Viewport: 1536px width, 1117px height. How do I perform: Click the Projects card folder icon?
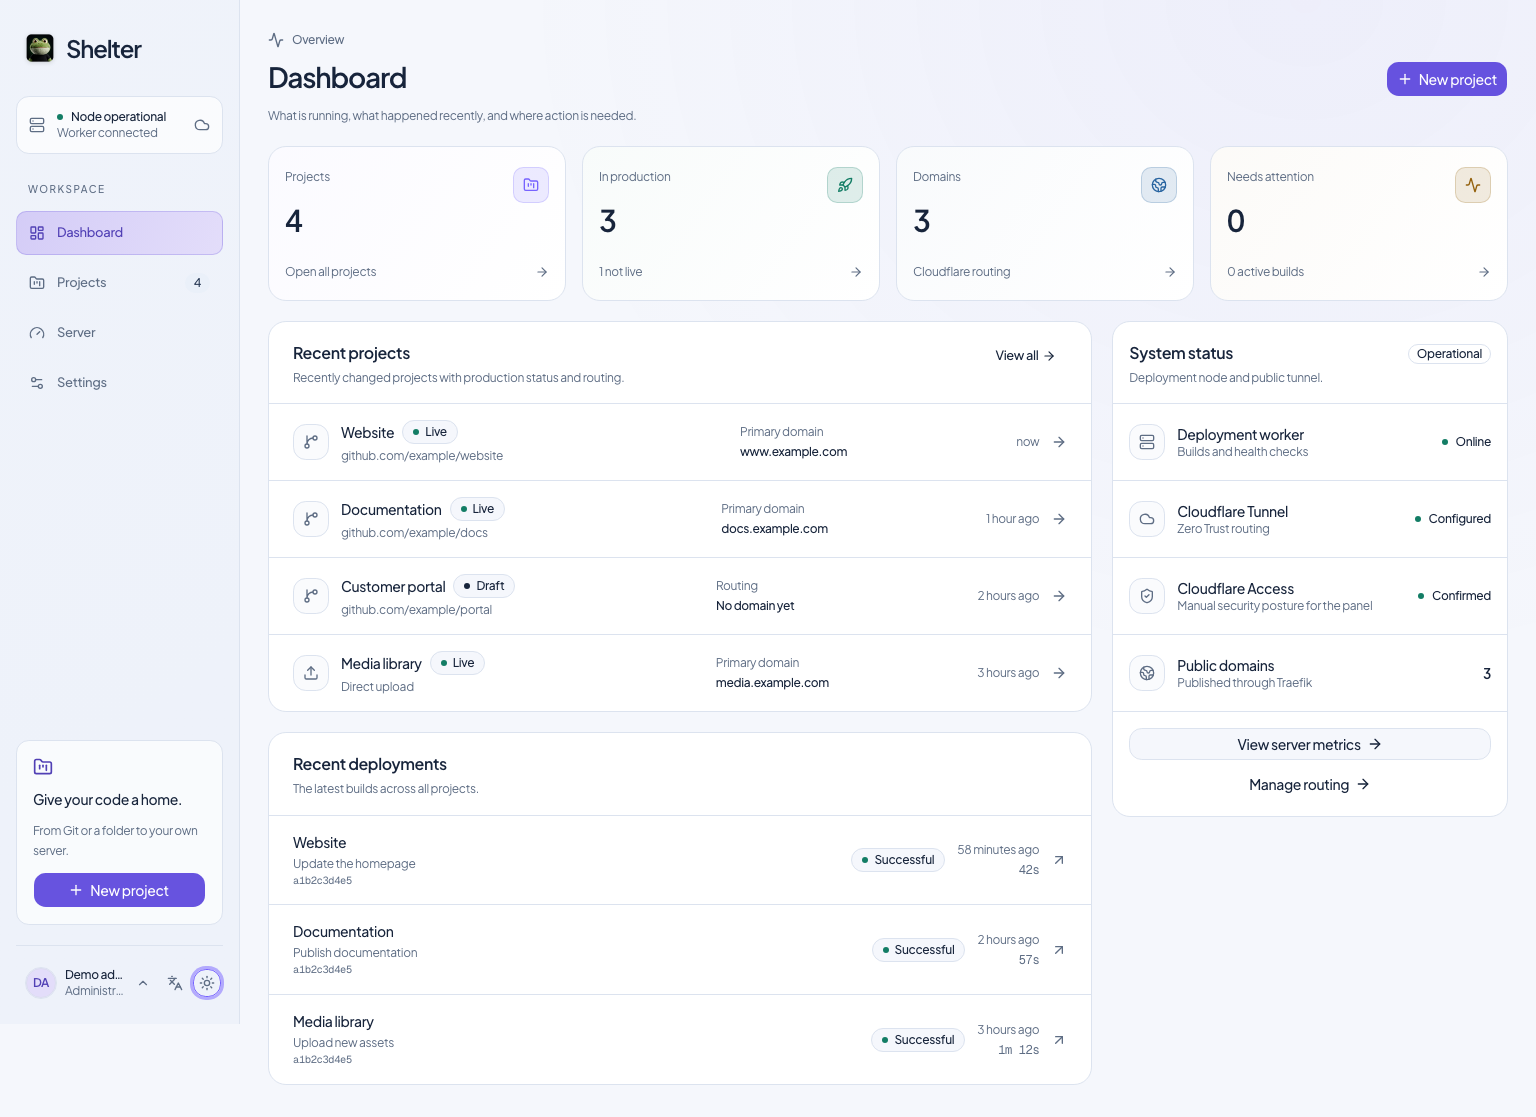point(531,185)
